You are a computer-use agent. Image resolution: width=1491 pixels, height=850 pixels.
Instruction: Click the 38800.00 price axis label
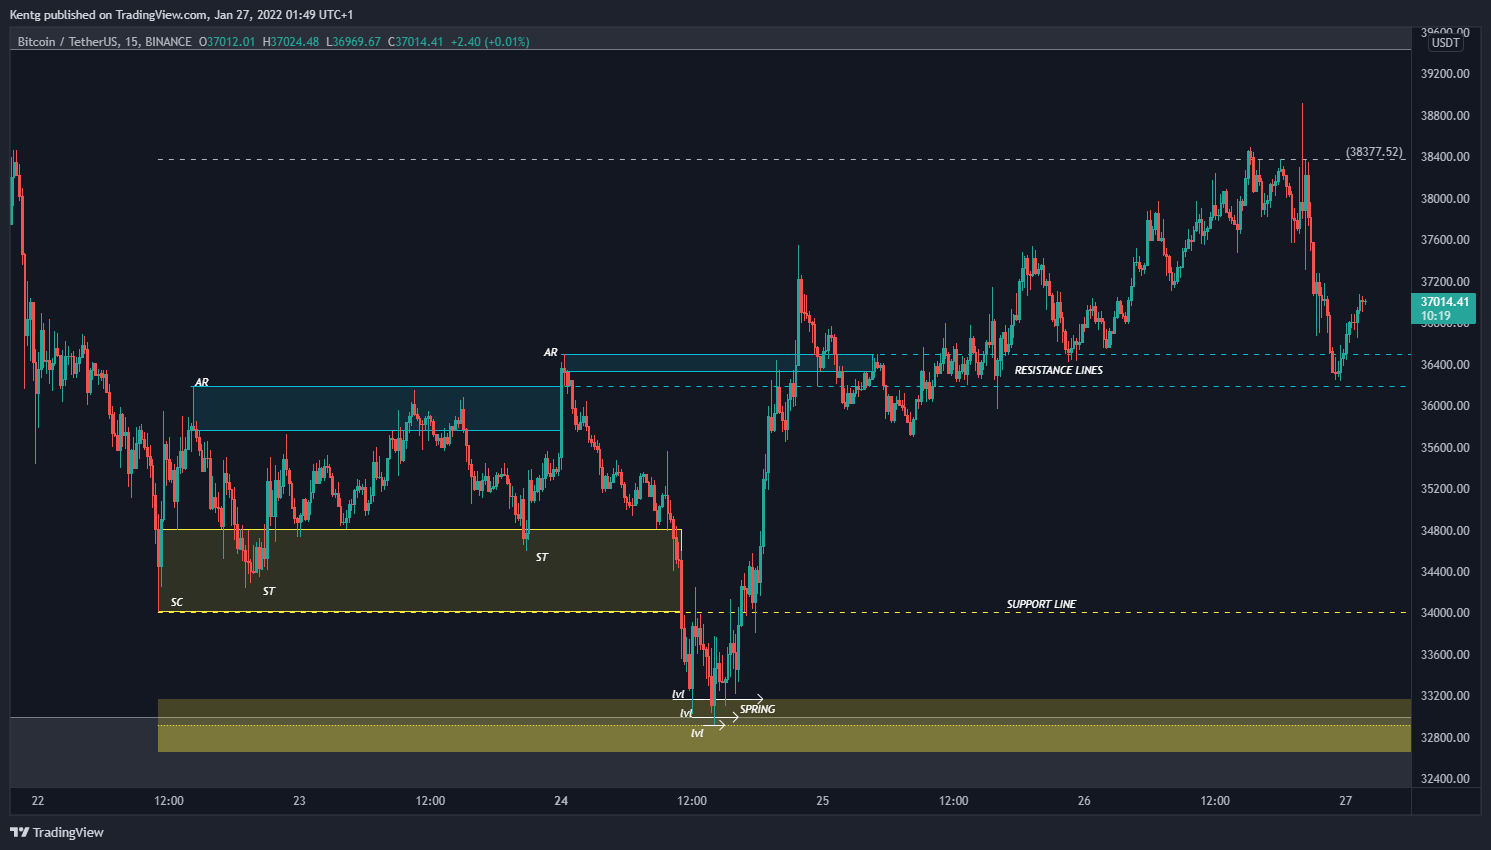(1445, 116)
